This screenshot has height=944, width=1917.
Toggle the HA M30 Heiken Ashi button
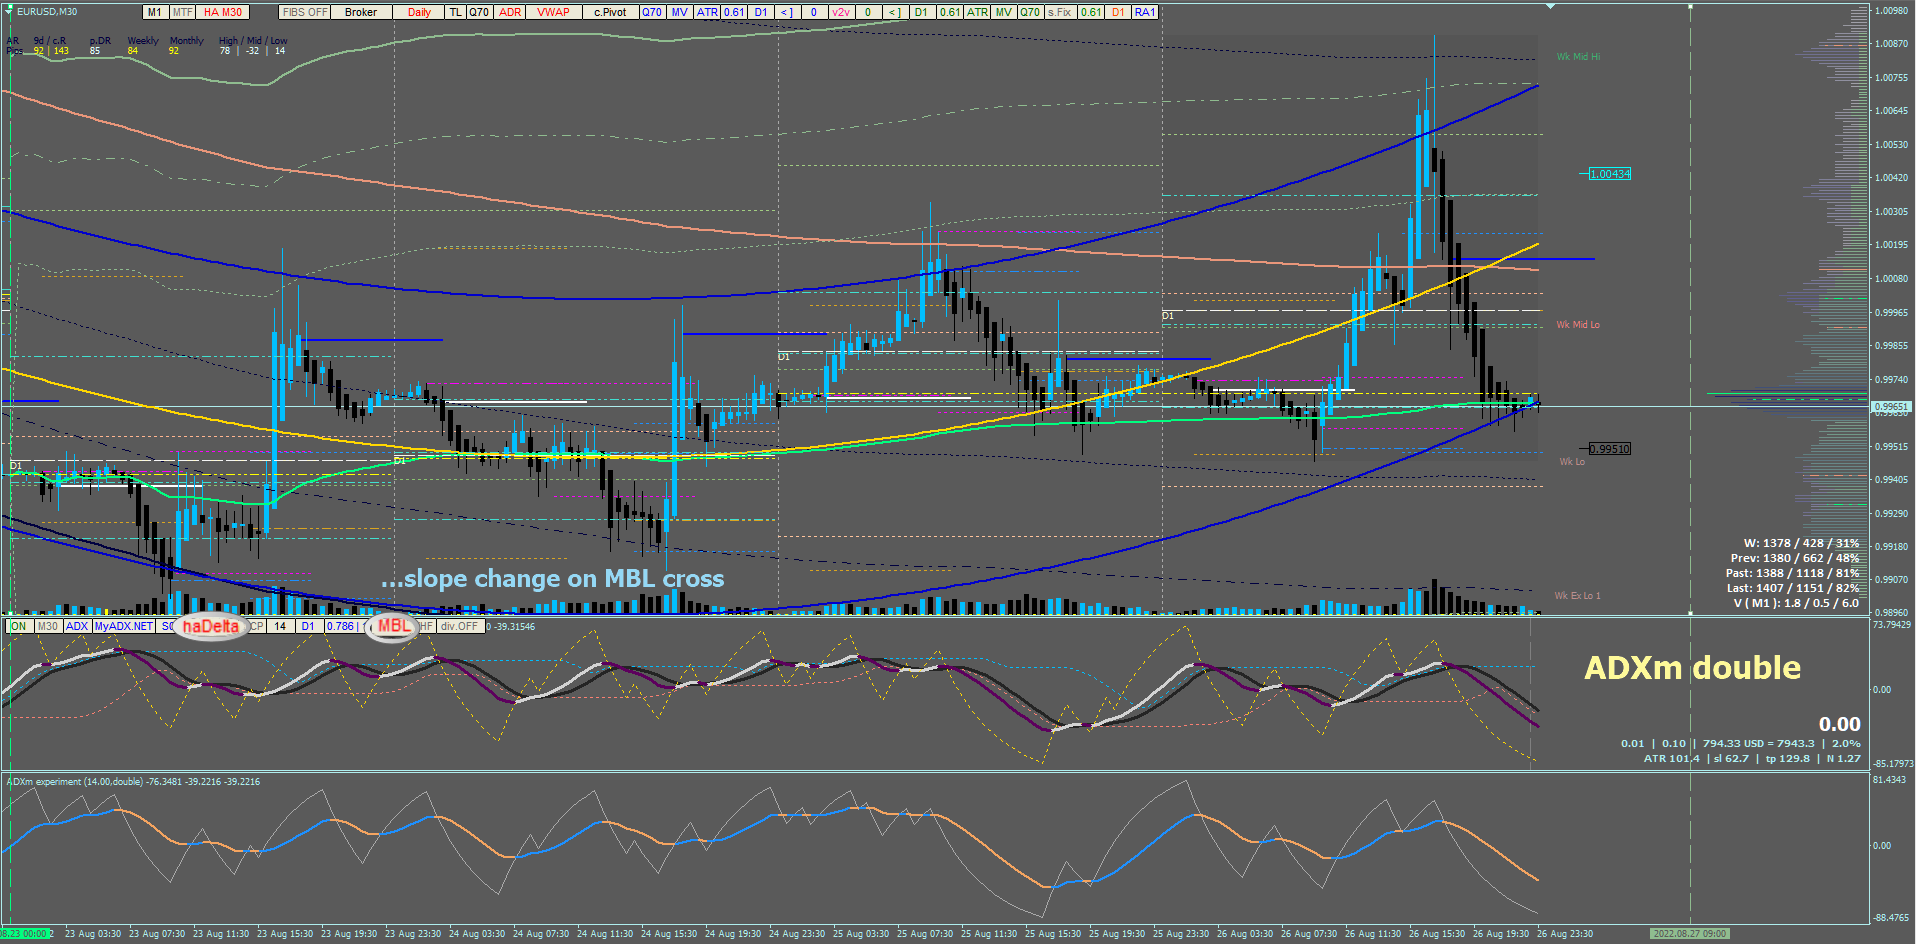pyautogui.click(x=223, y=12)
